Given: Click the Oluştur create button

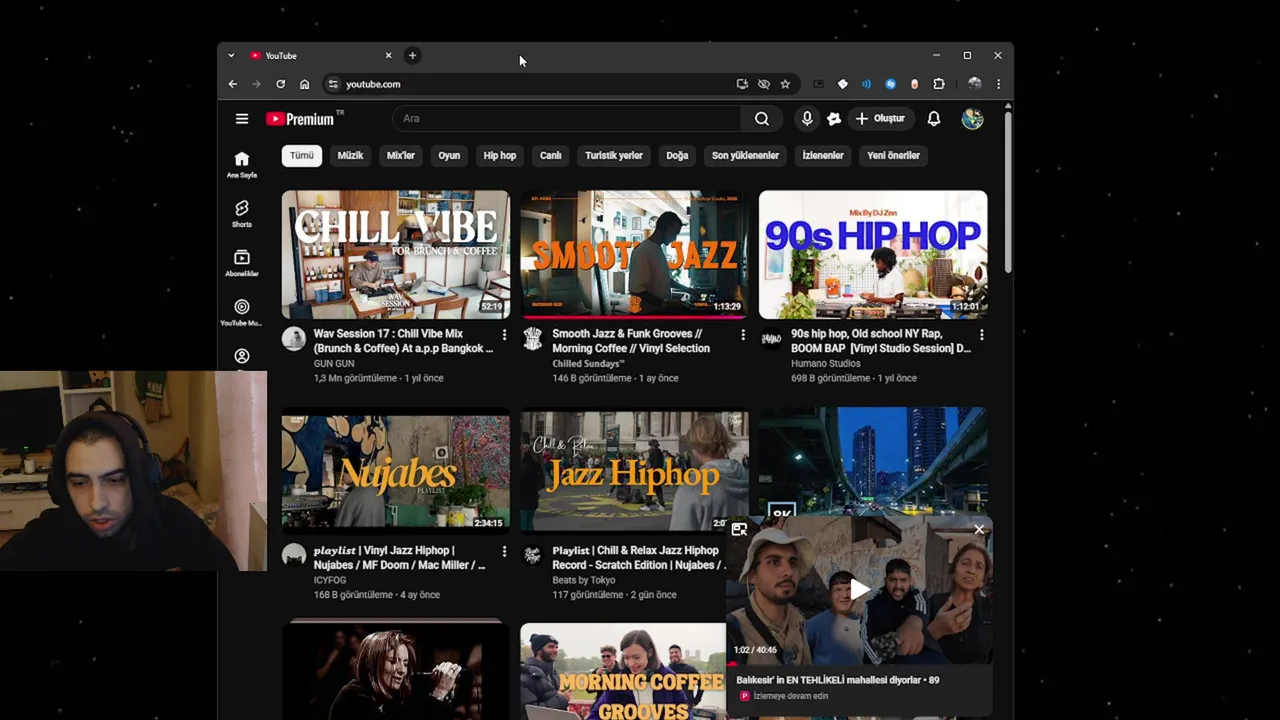Looking at the screenshot, I should pyautogui.click(x=880, y=119).
